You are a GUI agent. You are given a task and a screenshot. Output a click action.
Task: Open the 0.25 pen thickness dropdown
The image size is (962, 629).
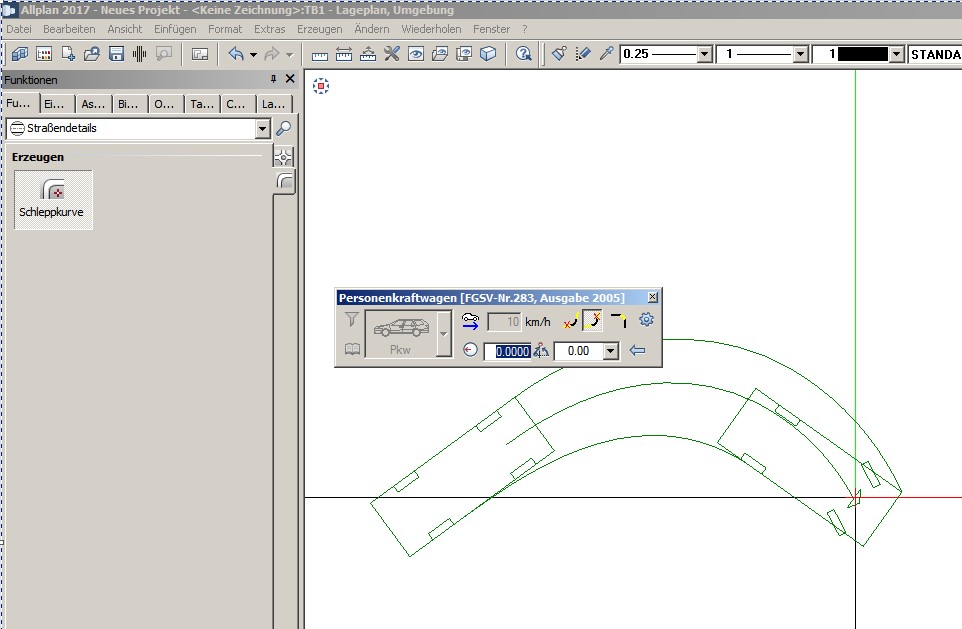click(705, 54)
